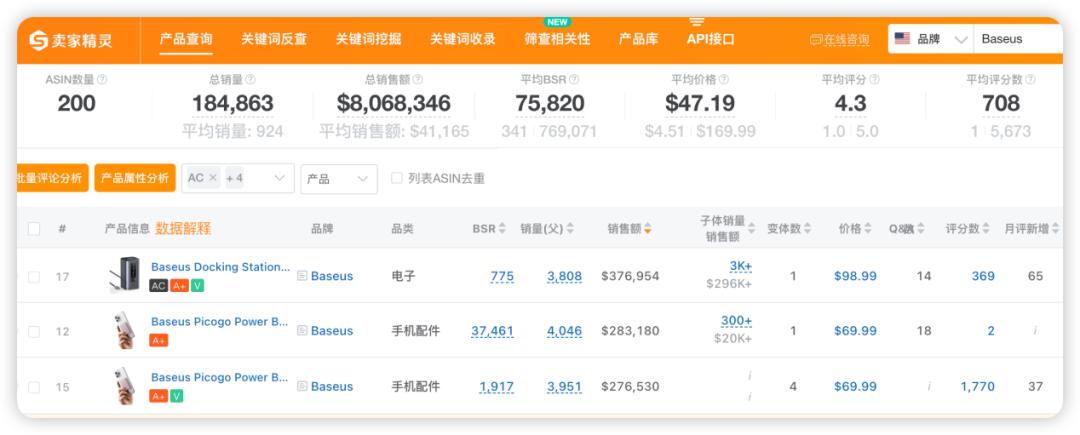The width and height of the screenshot is (1080, 435).
Task: Select the checkbox for row 12
Action: [34, 332]
